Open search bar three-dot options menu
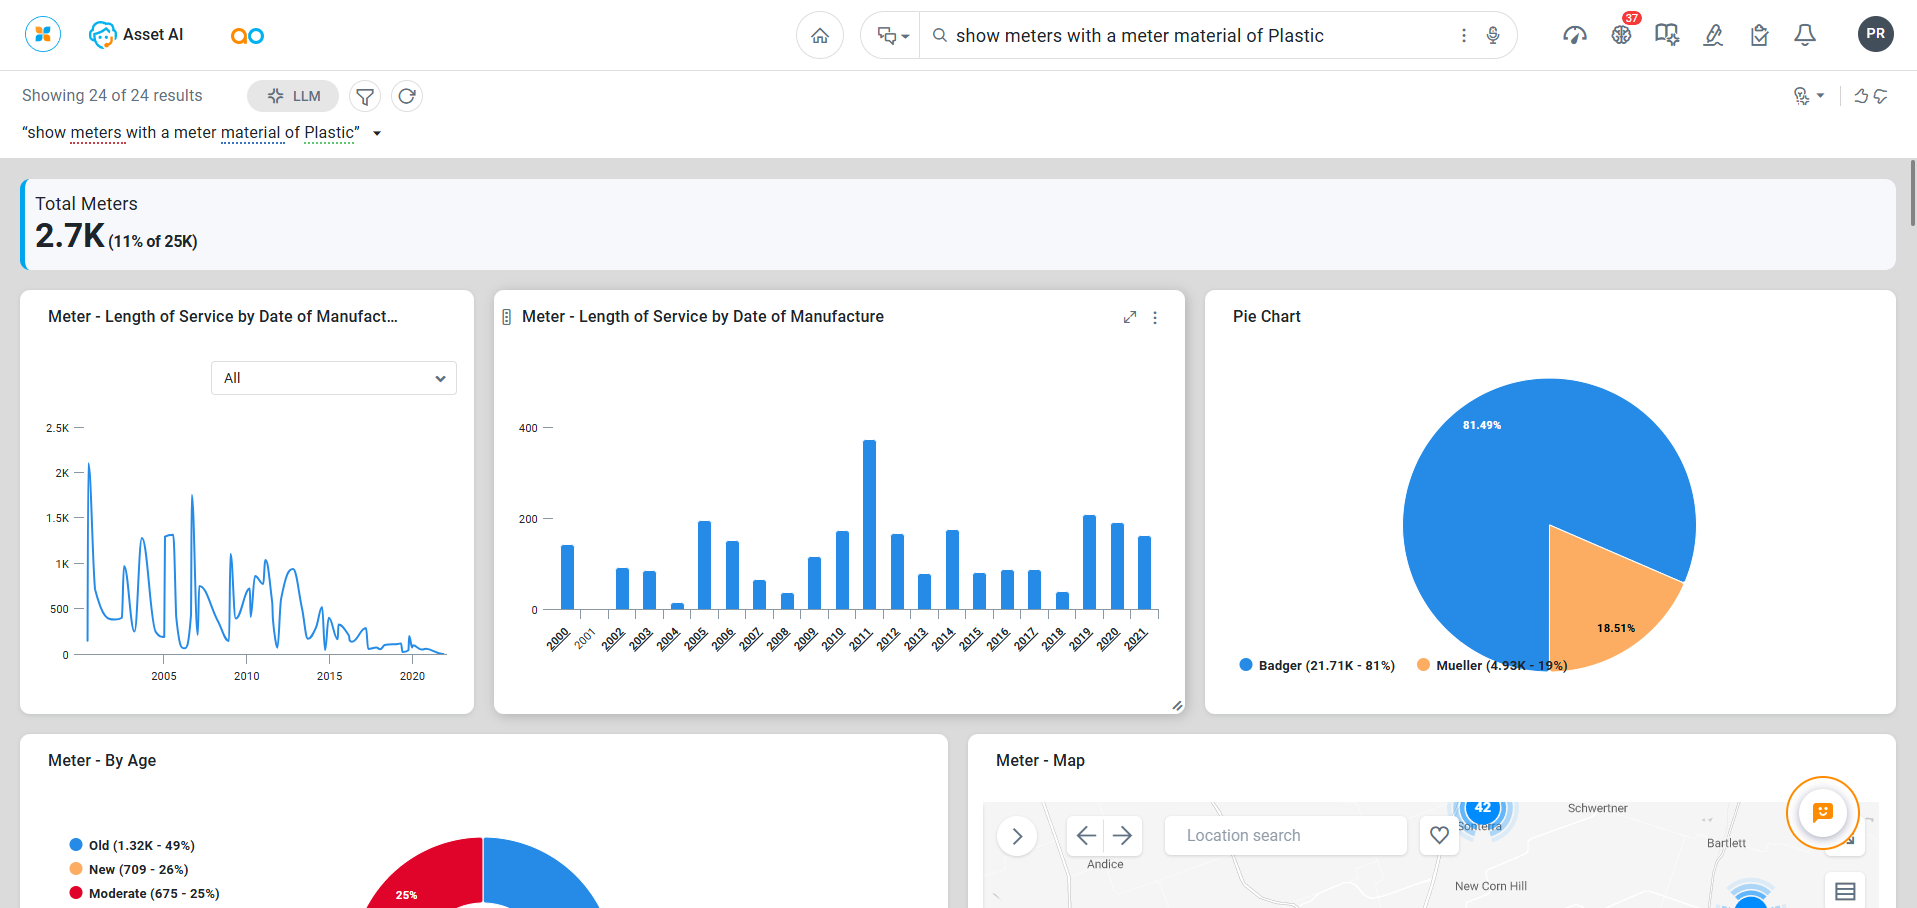Screen dimensions: 1917x908 click(x=1464, y=36)
